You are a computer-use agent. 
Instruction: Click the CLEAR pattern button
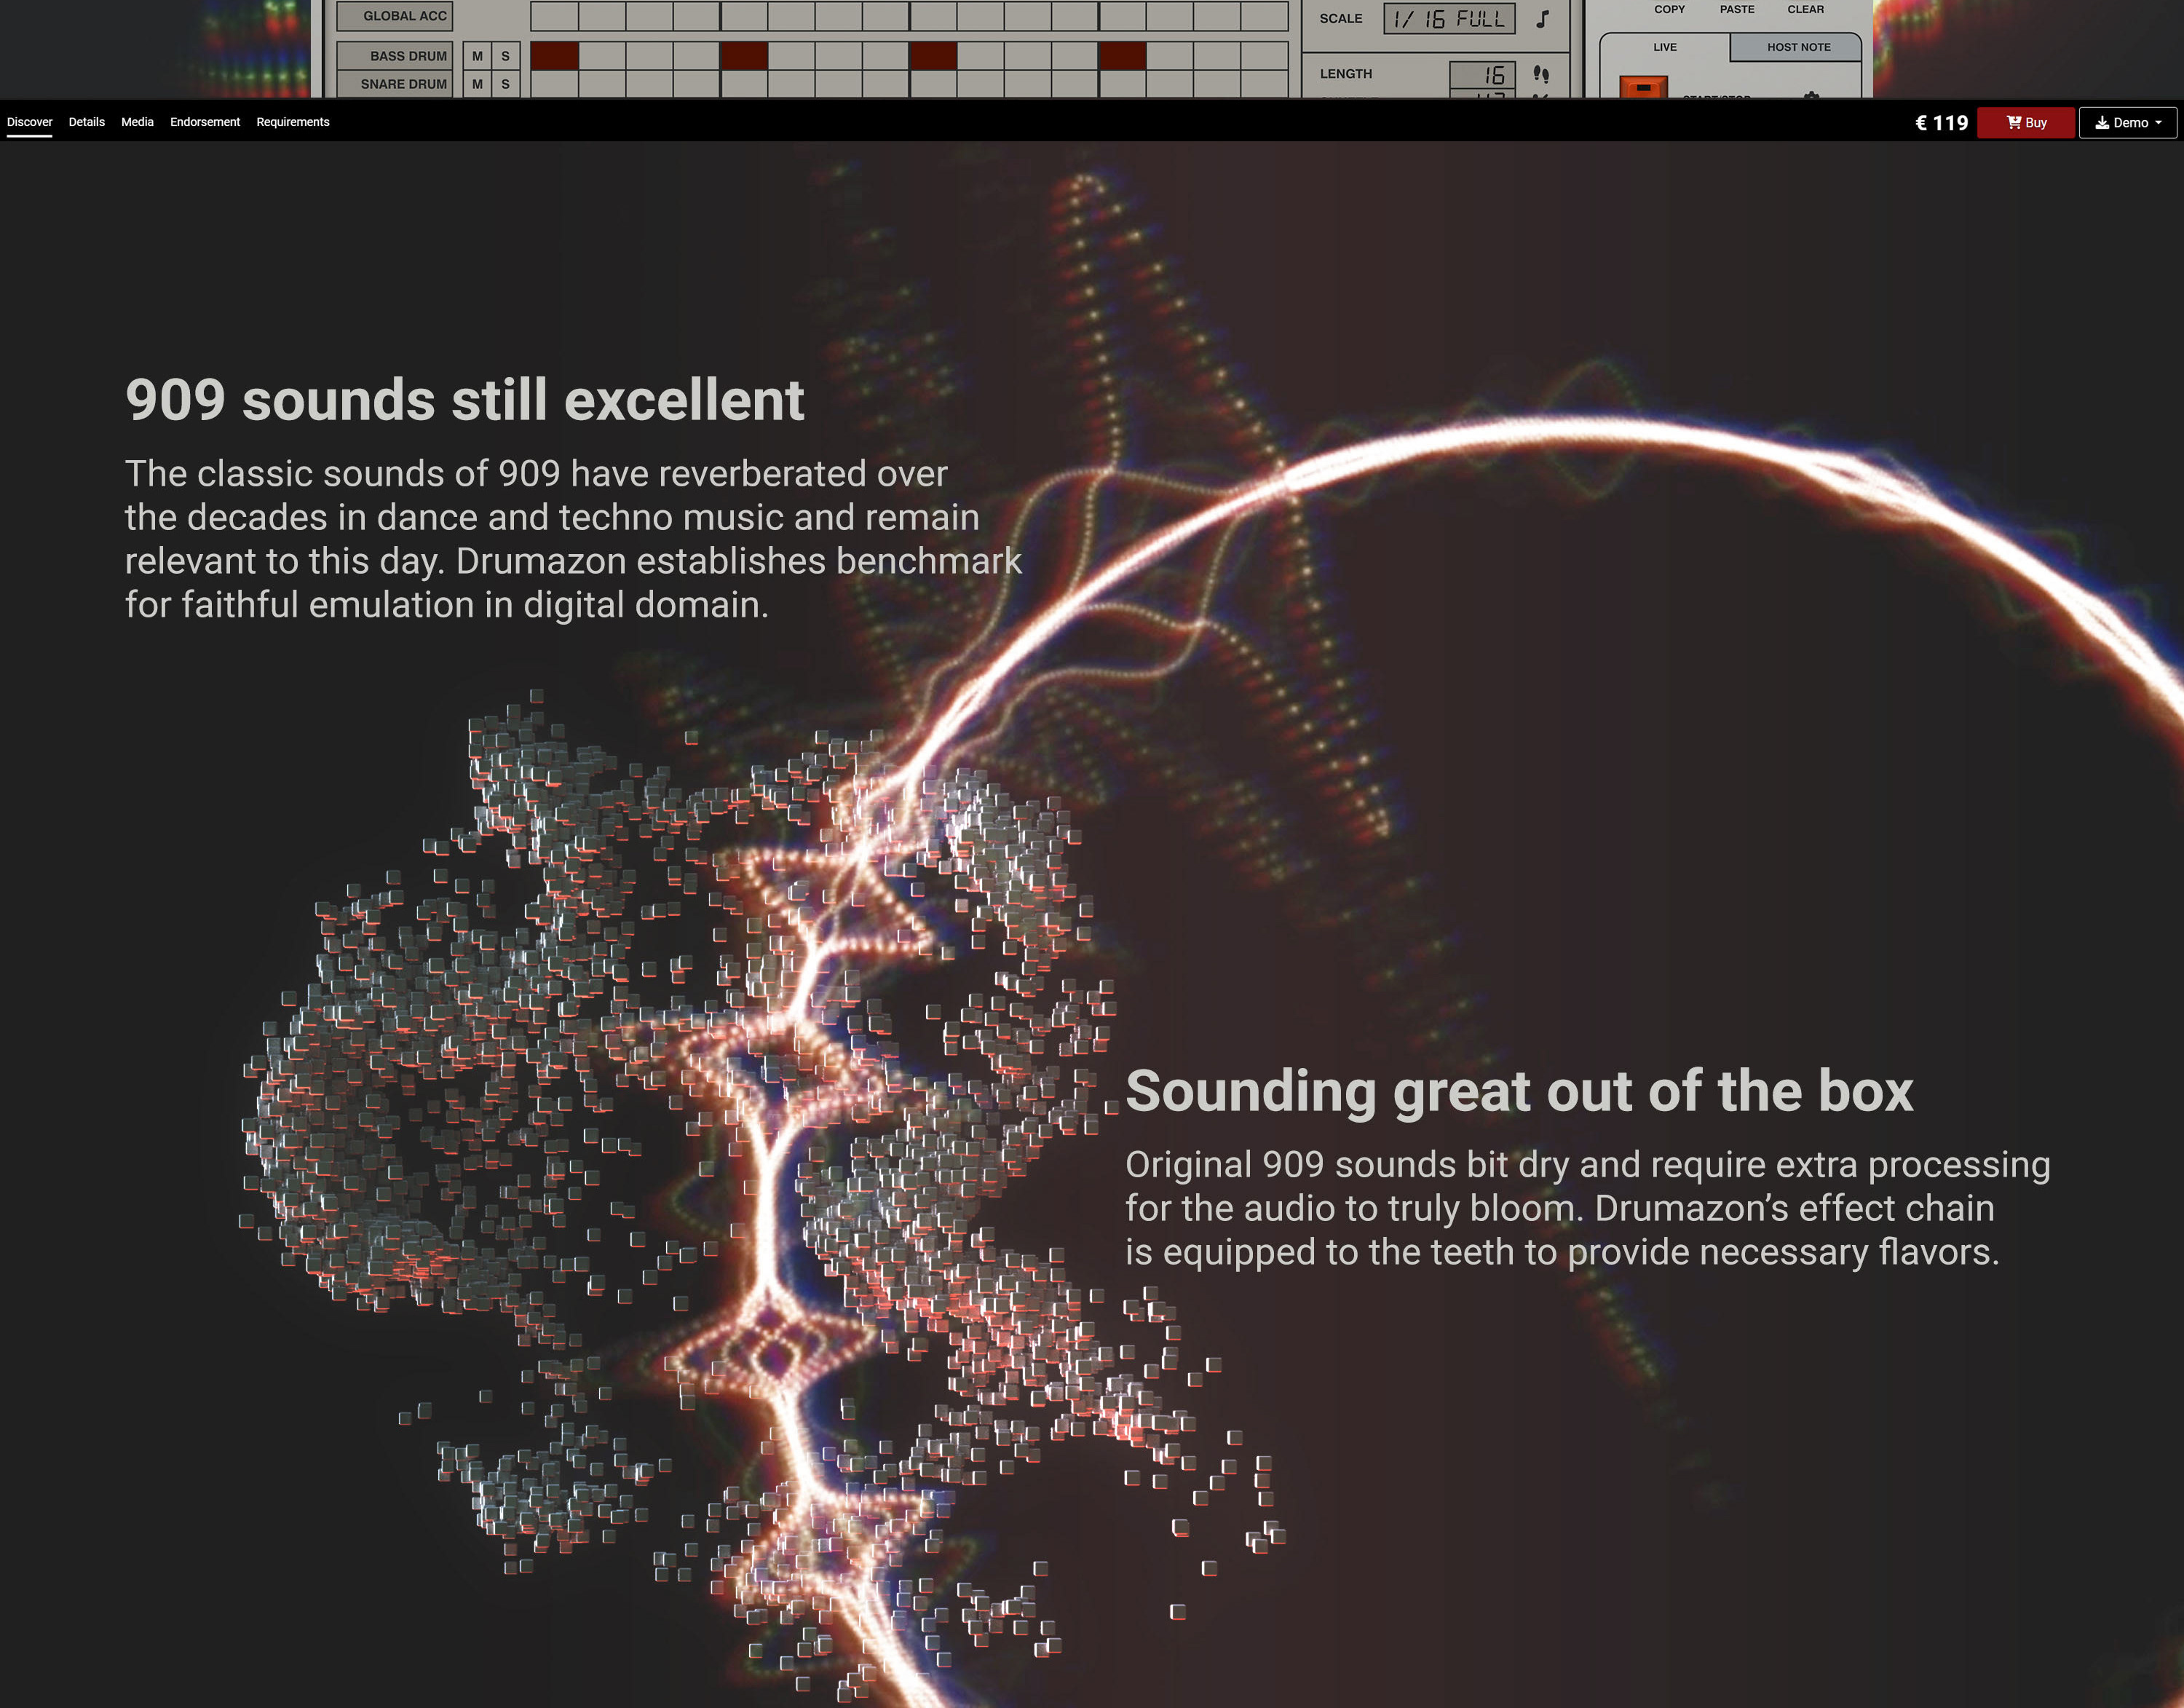tap(1805, 9)
